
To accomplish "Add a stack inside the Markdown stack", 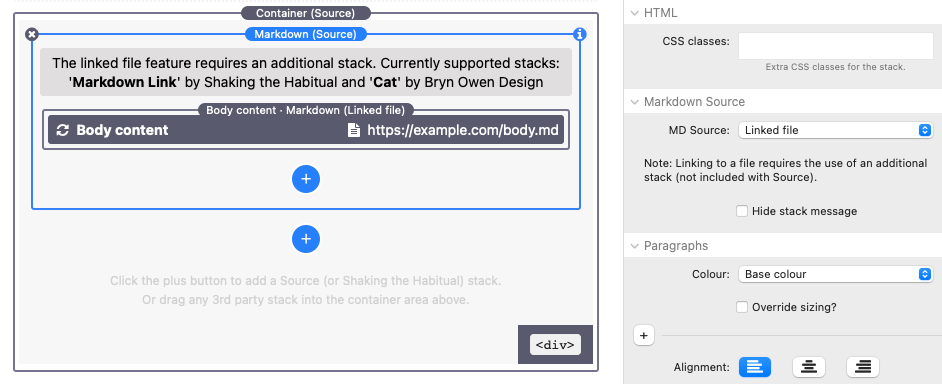I will 306,179.
